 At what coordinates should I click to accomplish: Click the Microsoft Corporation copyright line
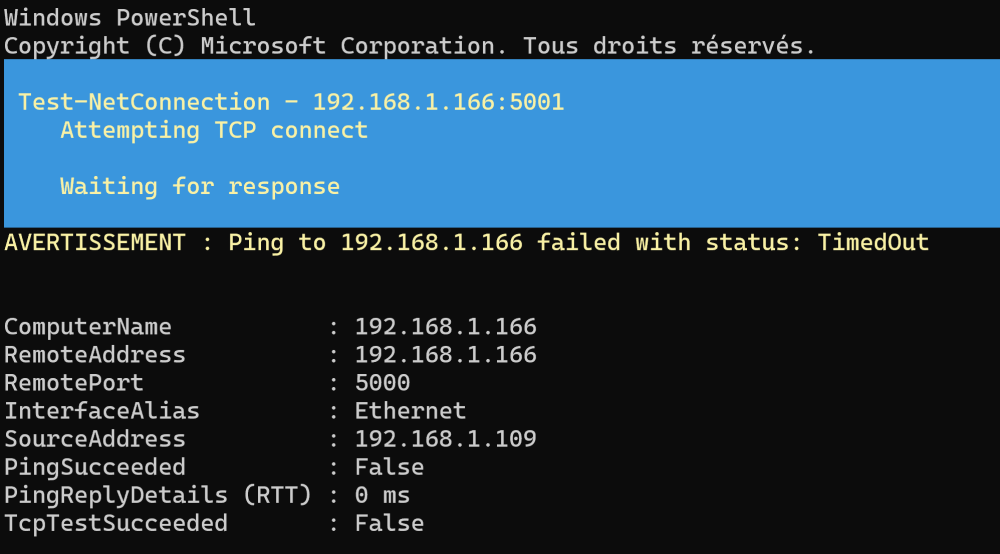coord(410,46)
